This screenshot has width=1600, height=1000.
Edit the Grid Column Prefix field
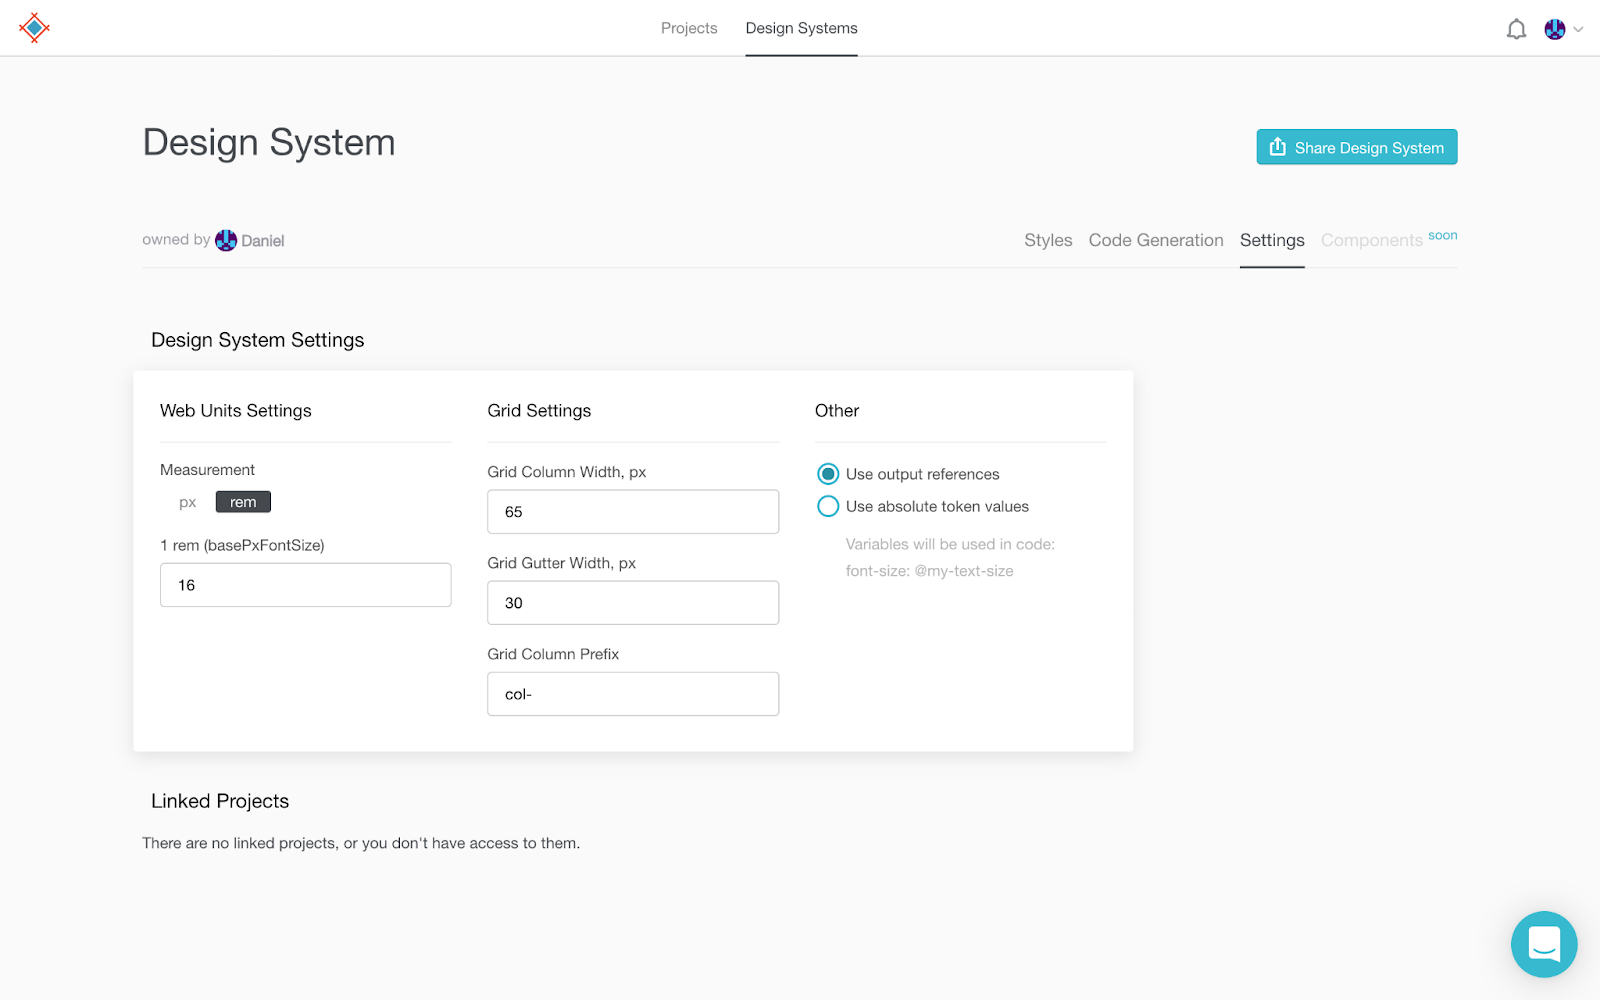pyautogui.click(x=633, y=694)
